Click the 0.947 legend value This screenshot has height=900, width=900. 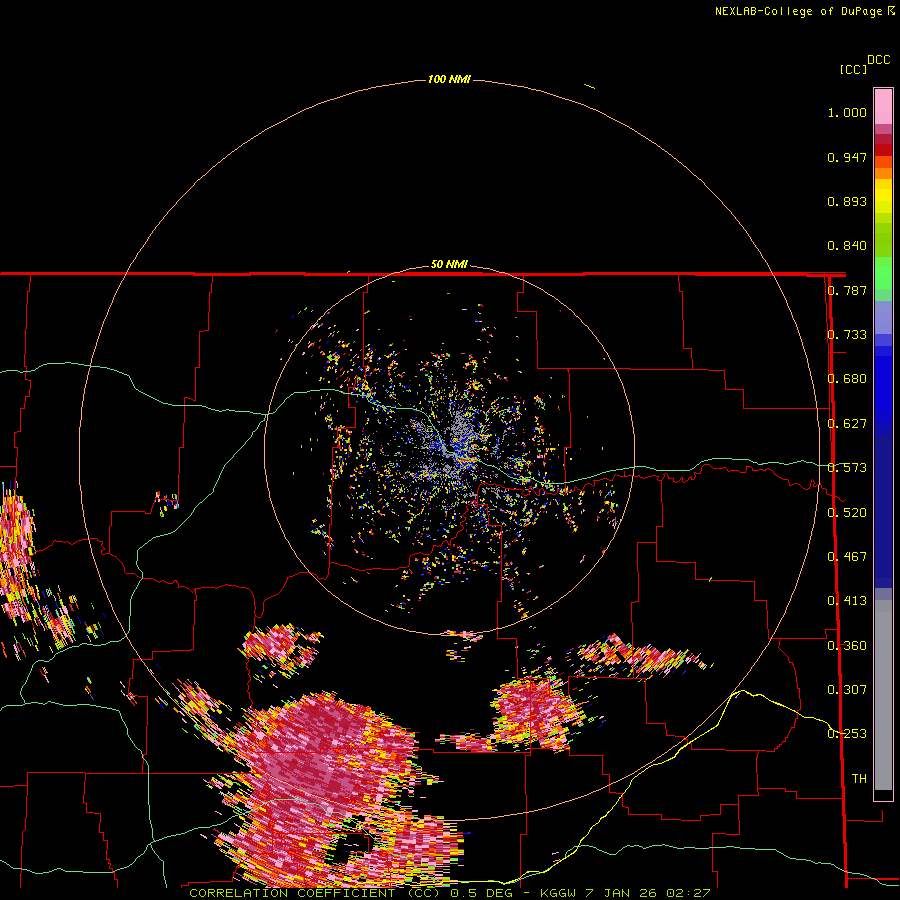(x=847, y=157)
